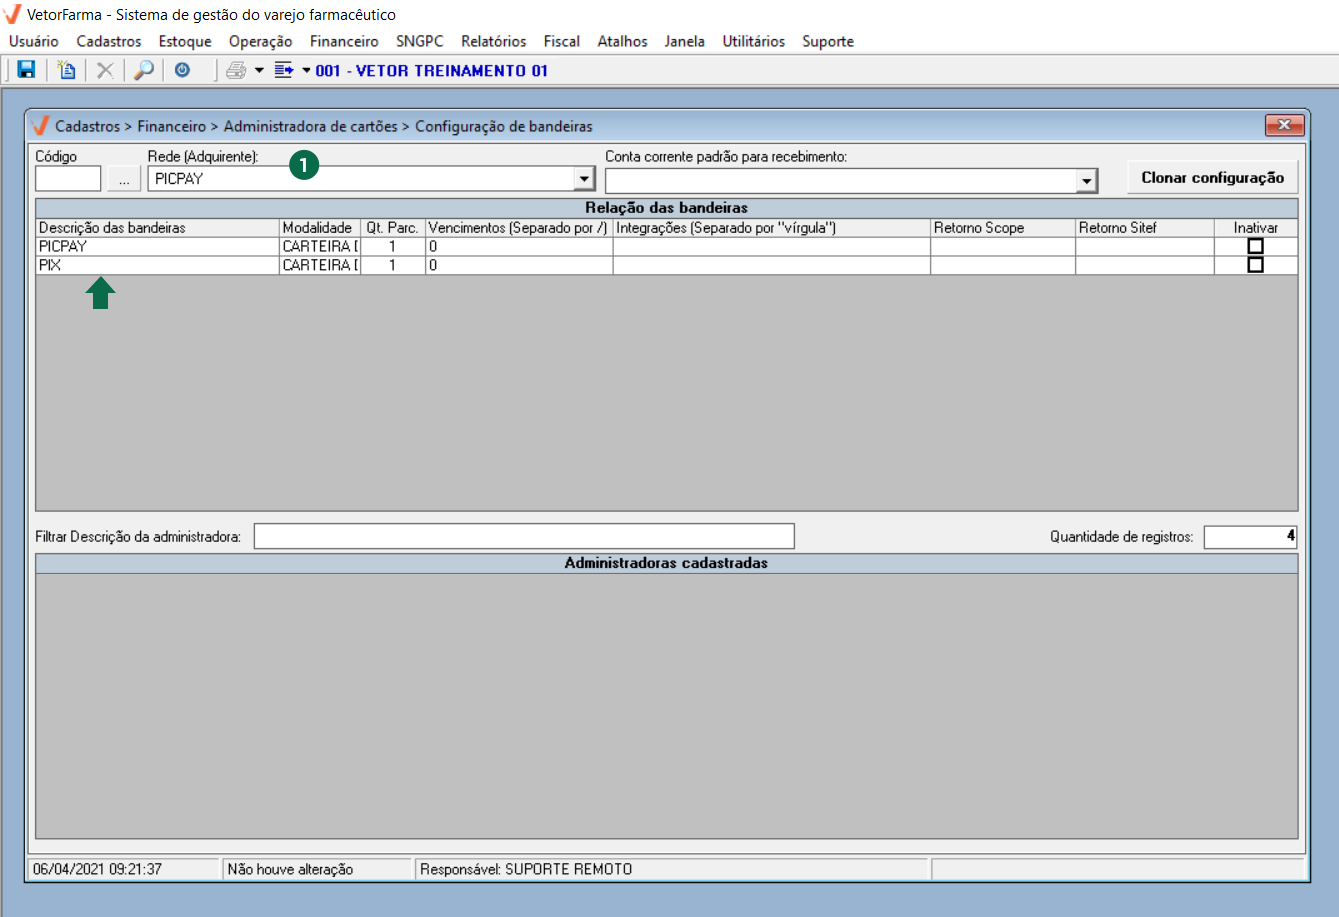Click the Clonar configuração button
Image resolution: width=1339 pixels, height=917 pixels.
click(x=1213, y=177)
